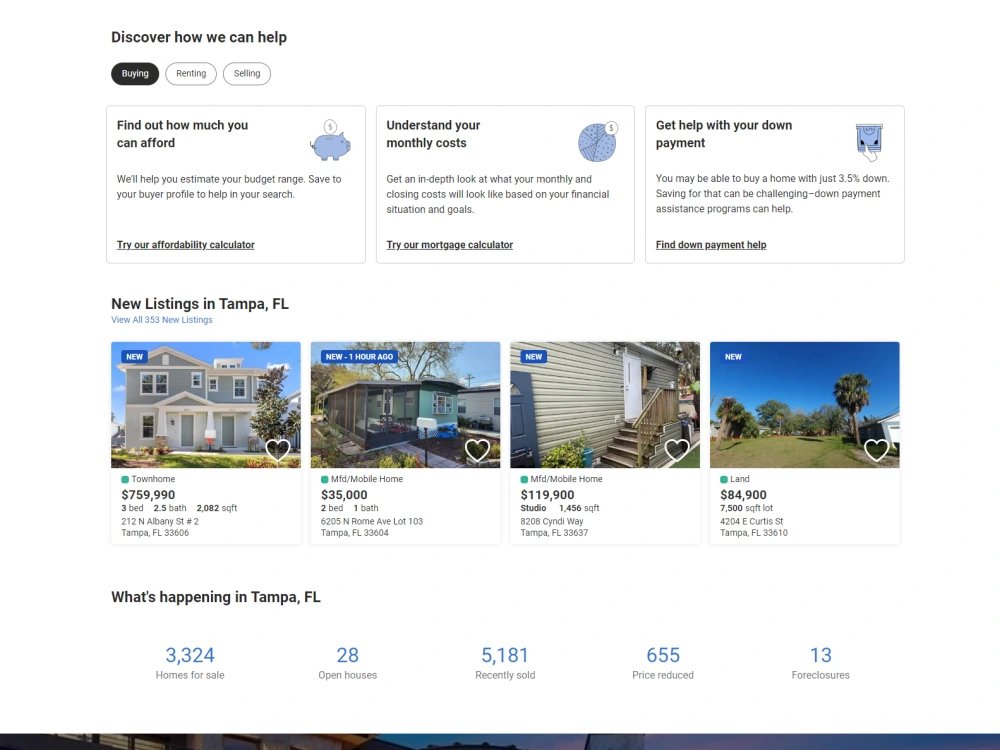Screen dimensions: 1000x750
Task: Select the Buying tab
Action: [135, 73]
